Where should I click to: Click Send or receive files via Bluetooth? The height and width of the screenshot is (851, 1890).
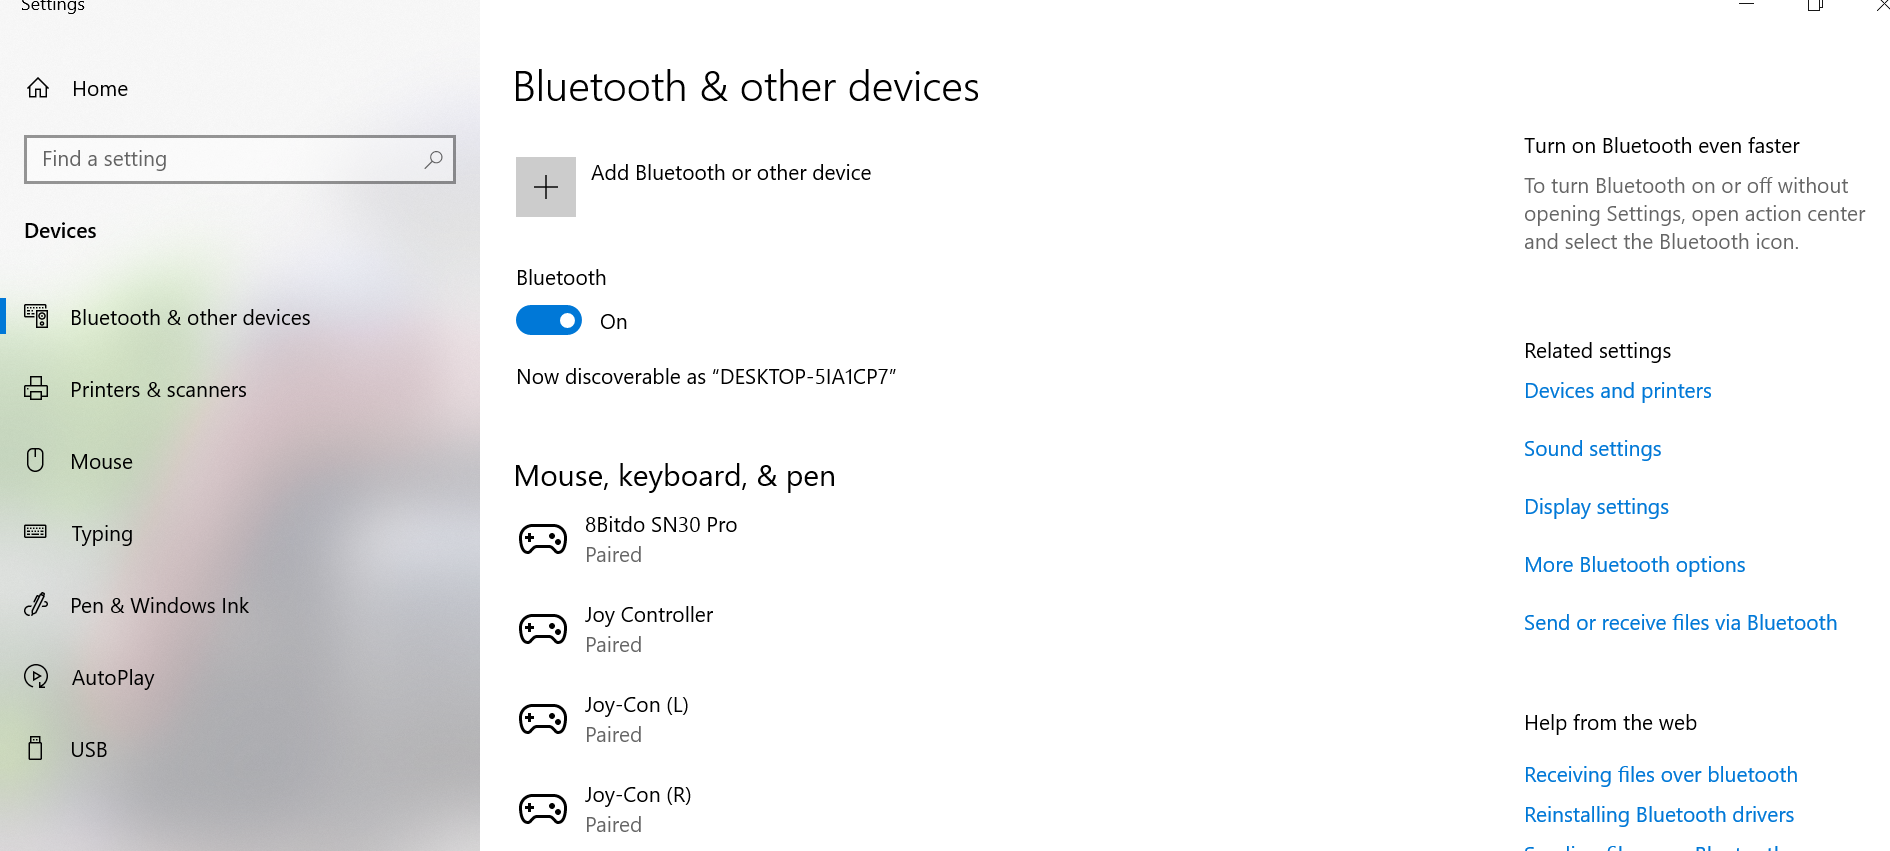coord(1680,623)
